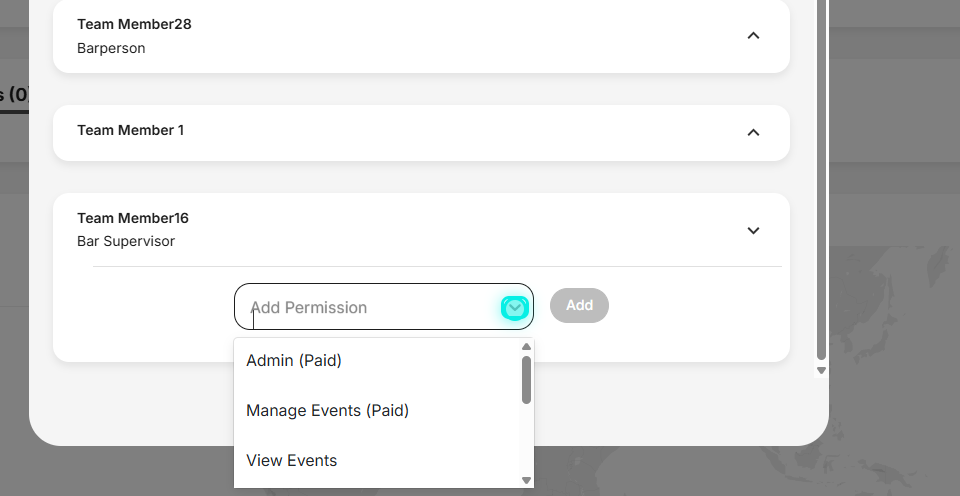
Task: Click inside the Add Permission field
Action: pyautogui.click(x=367, y=307)
